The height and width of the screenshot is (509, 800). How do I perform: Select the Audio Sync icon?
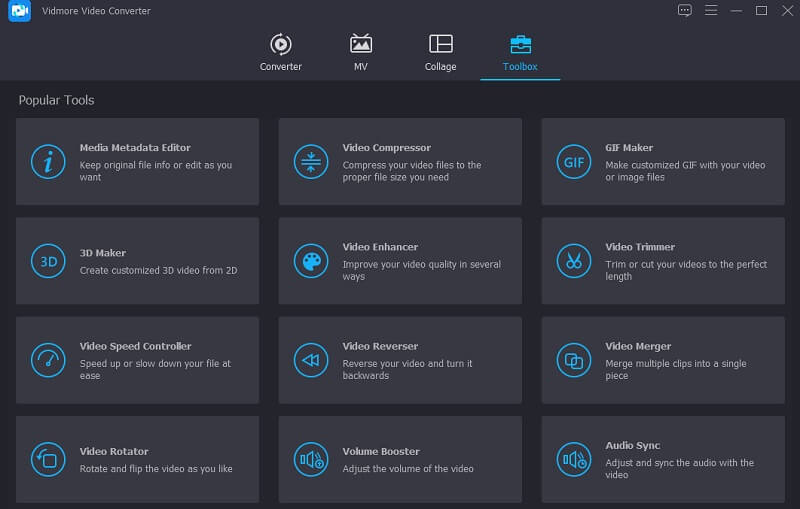pos(573,459)
